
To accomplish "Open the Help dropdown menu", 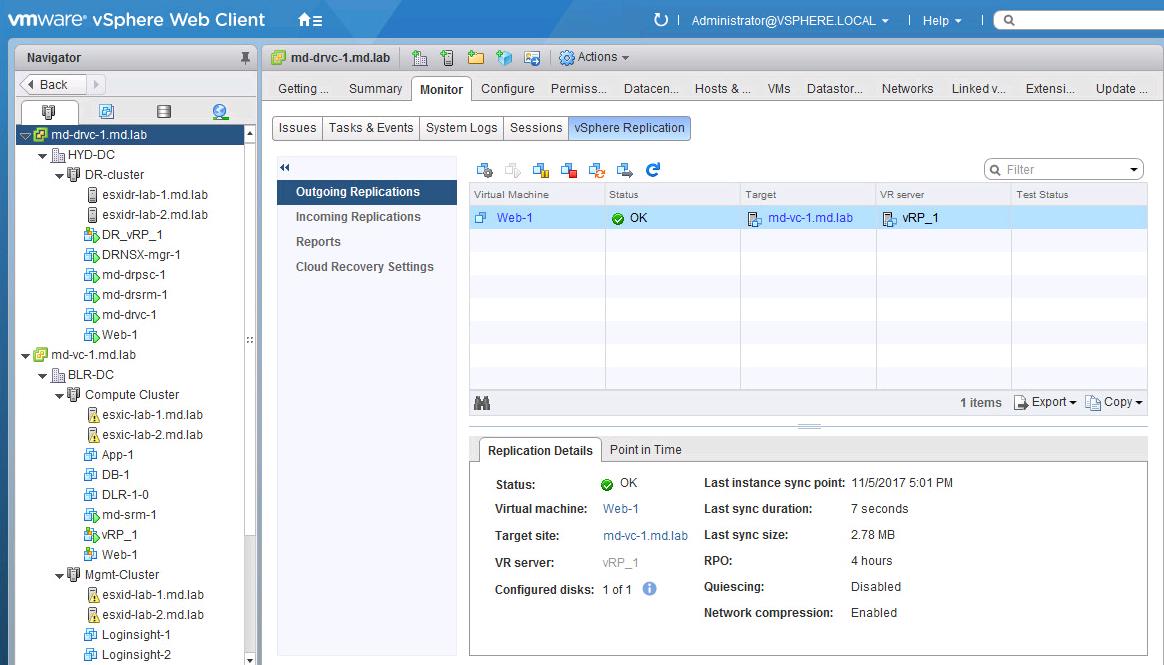I will click(942, 21).
